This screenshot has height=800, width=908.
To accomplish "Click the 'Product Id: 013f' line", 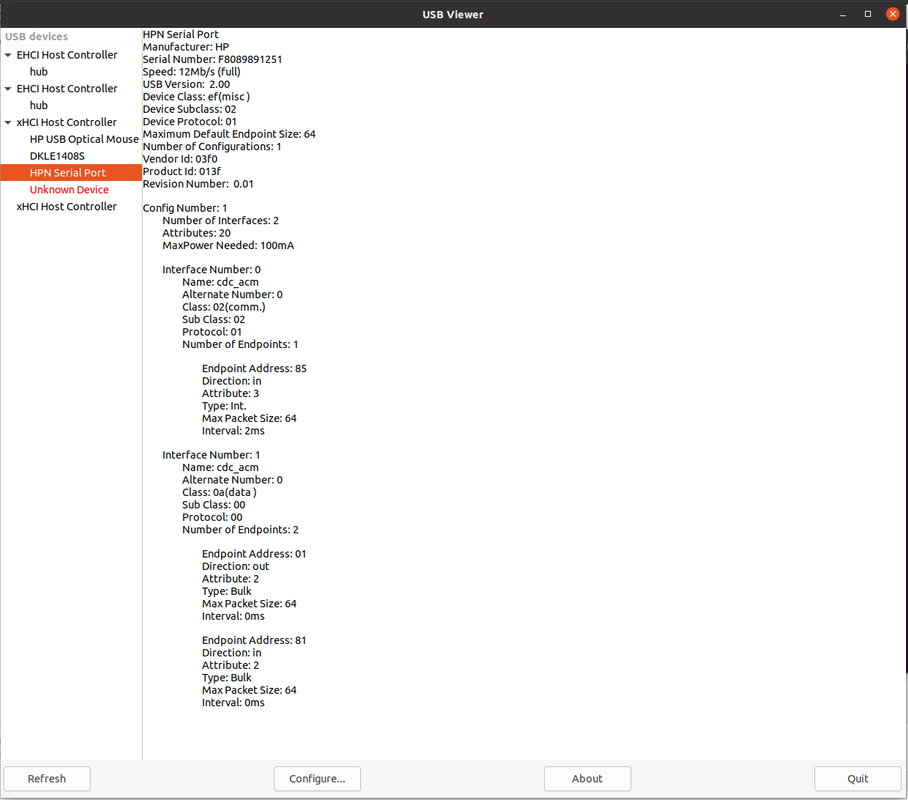I will tap(182, 171).
